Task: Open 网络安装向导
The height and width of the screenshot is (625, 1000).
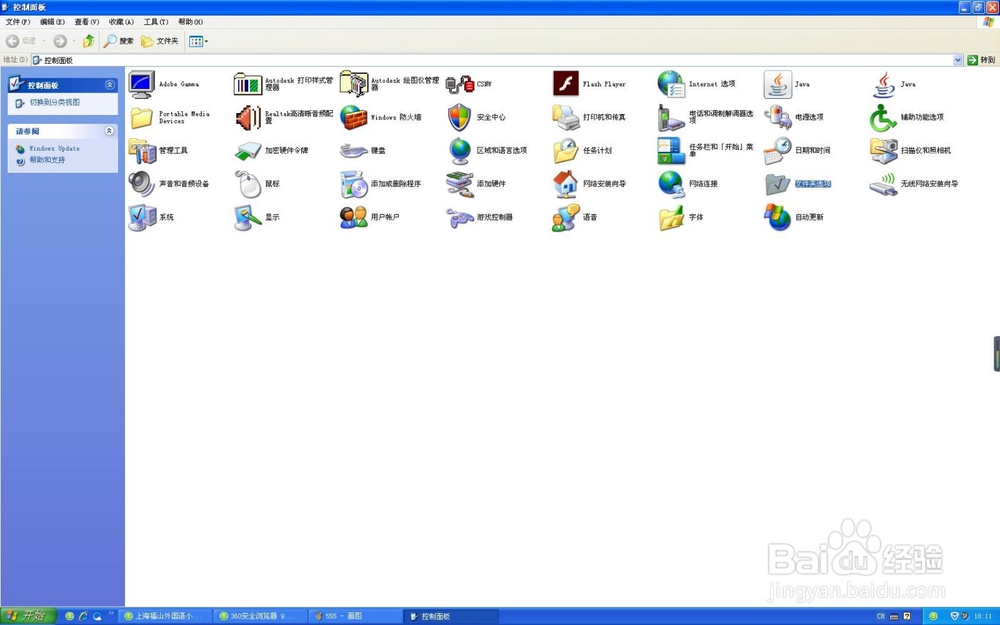Action: tap(589, 184)
